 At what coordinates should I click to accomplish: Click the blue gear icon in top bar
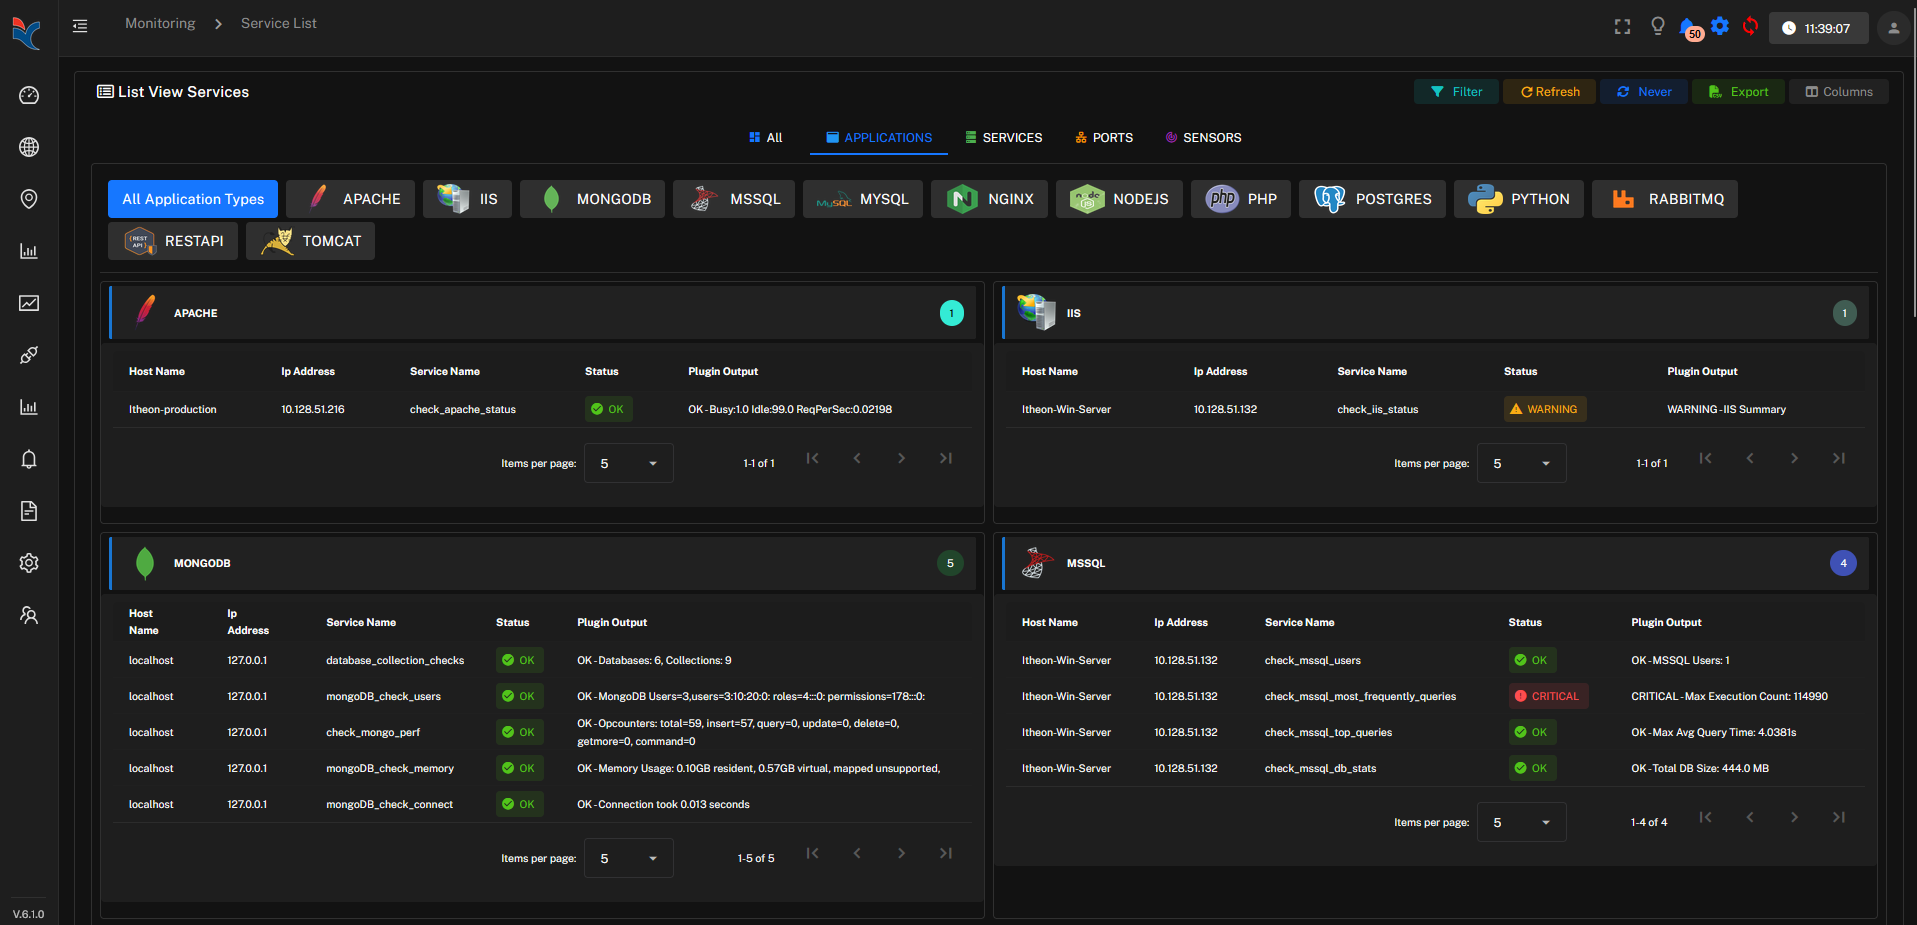click(x=1720, y=26)
